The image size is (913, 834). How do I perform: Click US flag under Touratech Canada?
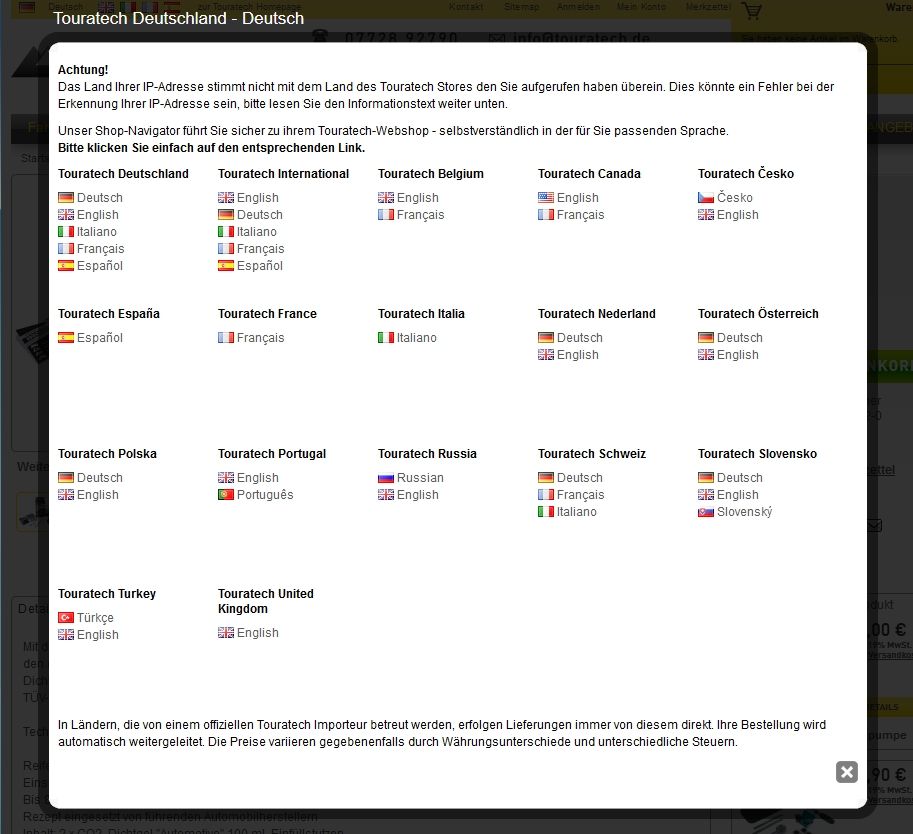click(x=546, y=198)
